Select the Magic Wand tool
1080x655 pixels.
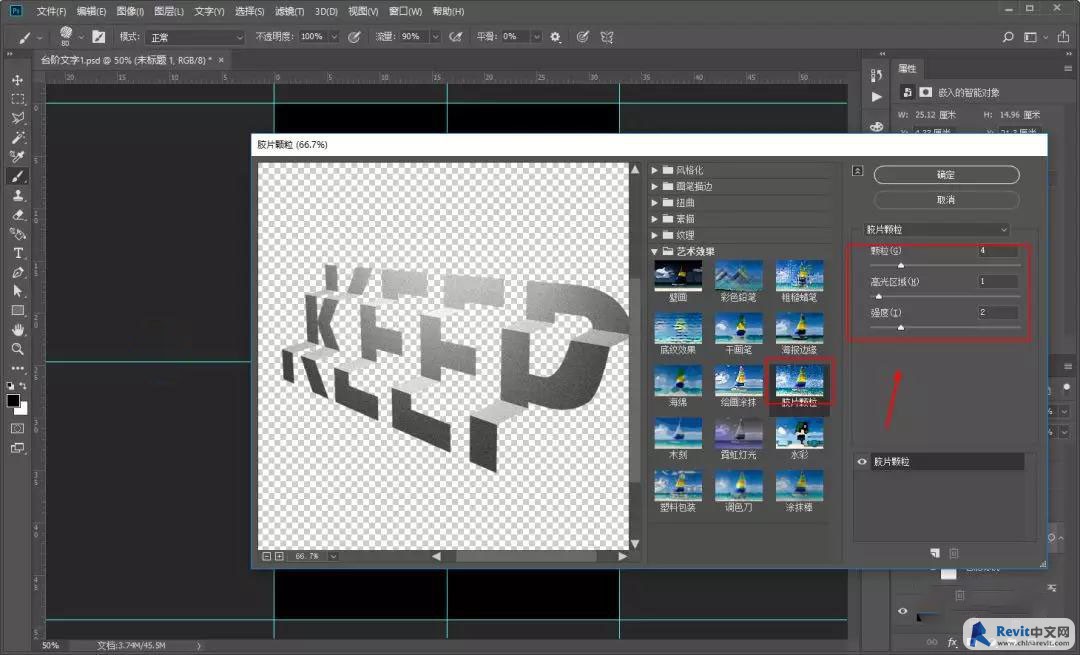click(17, 137)
